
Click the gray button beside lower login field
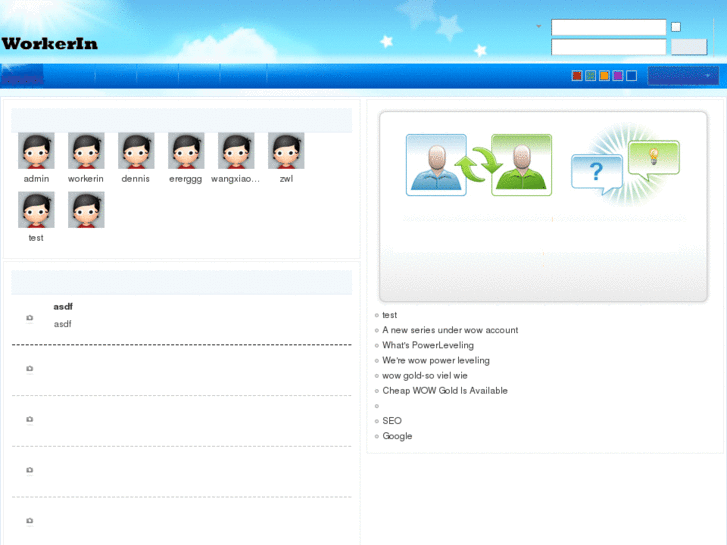[689, 47]
